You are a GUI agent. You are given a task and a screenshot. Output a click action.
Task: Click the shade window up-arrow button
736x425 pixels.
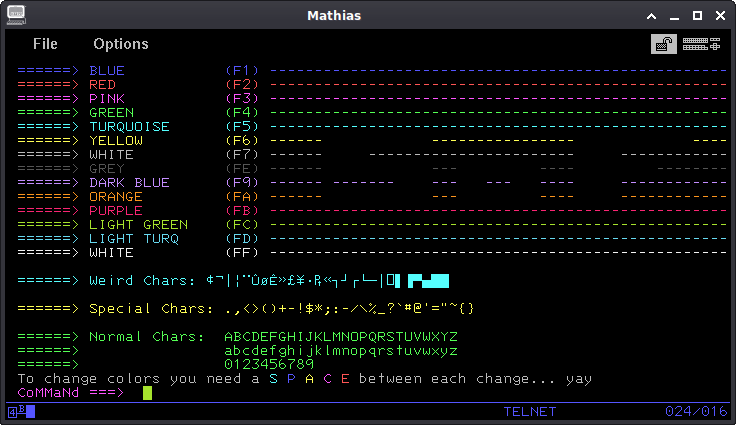[x=651, y=16]
